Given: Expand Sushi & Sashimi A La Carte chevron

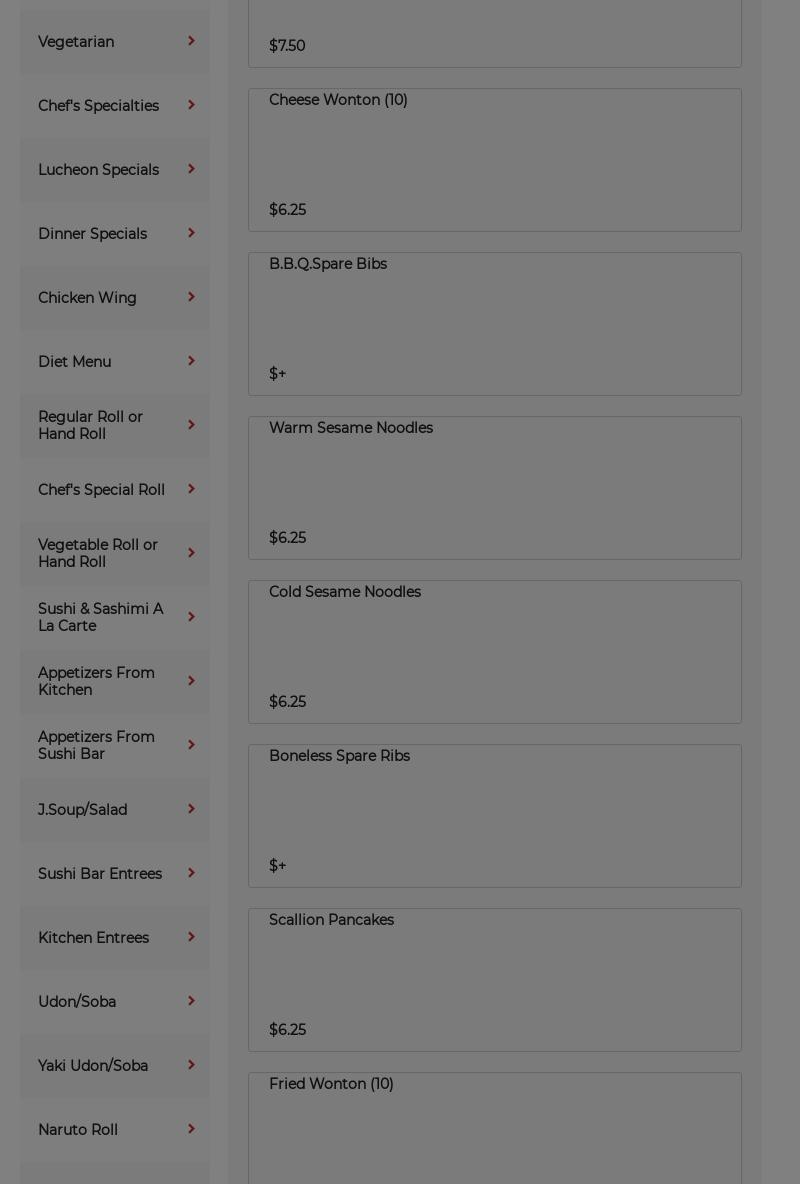Looking at the screenshot, I should point(191,617).
